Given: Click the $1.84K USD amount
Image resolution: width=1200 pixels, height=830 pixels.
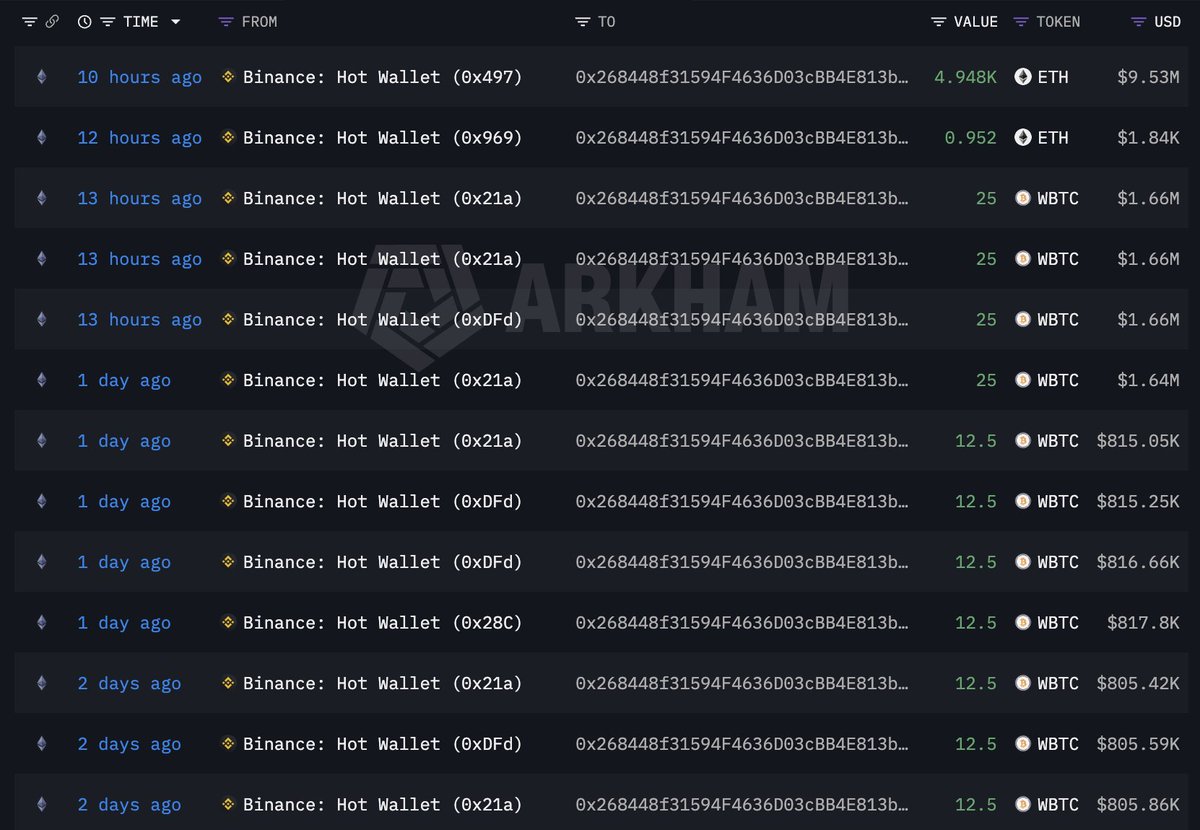Looking at the screenshot, I should (1148, 138).
